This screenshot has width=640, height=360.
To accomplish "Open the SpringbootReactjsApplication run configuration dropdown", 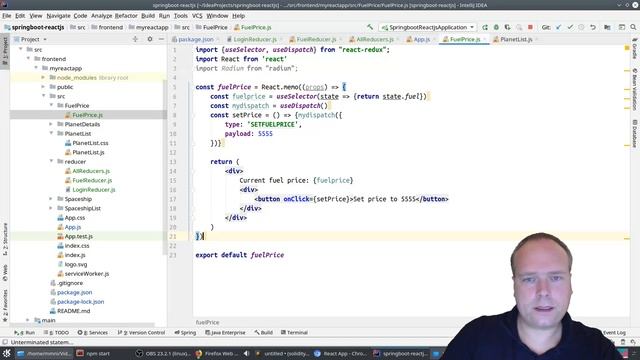I will pyautogui.click(x=427, y=27).
